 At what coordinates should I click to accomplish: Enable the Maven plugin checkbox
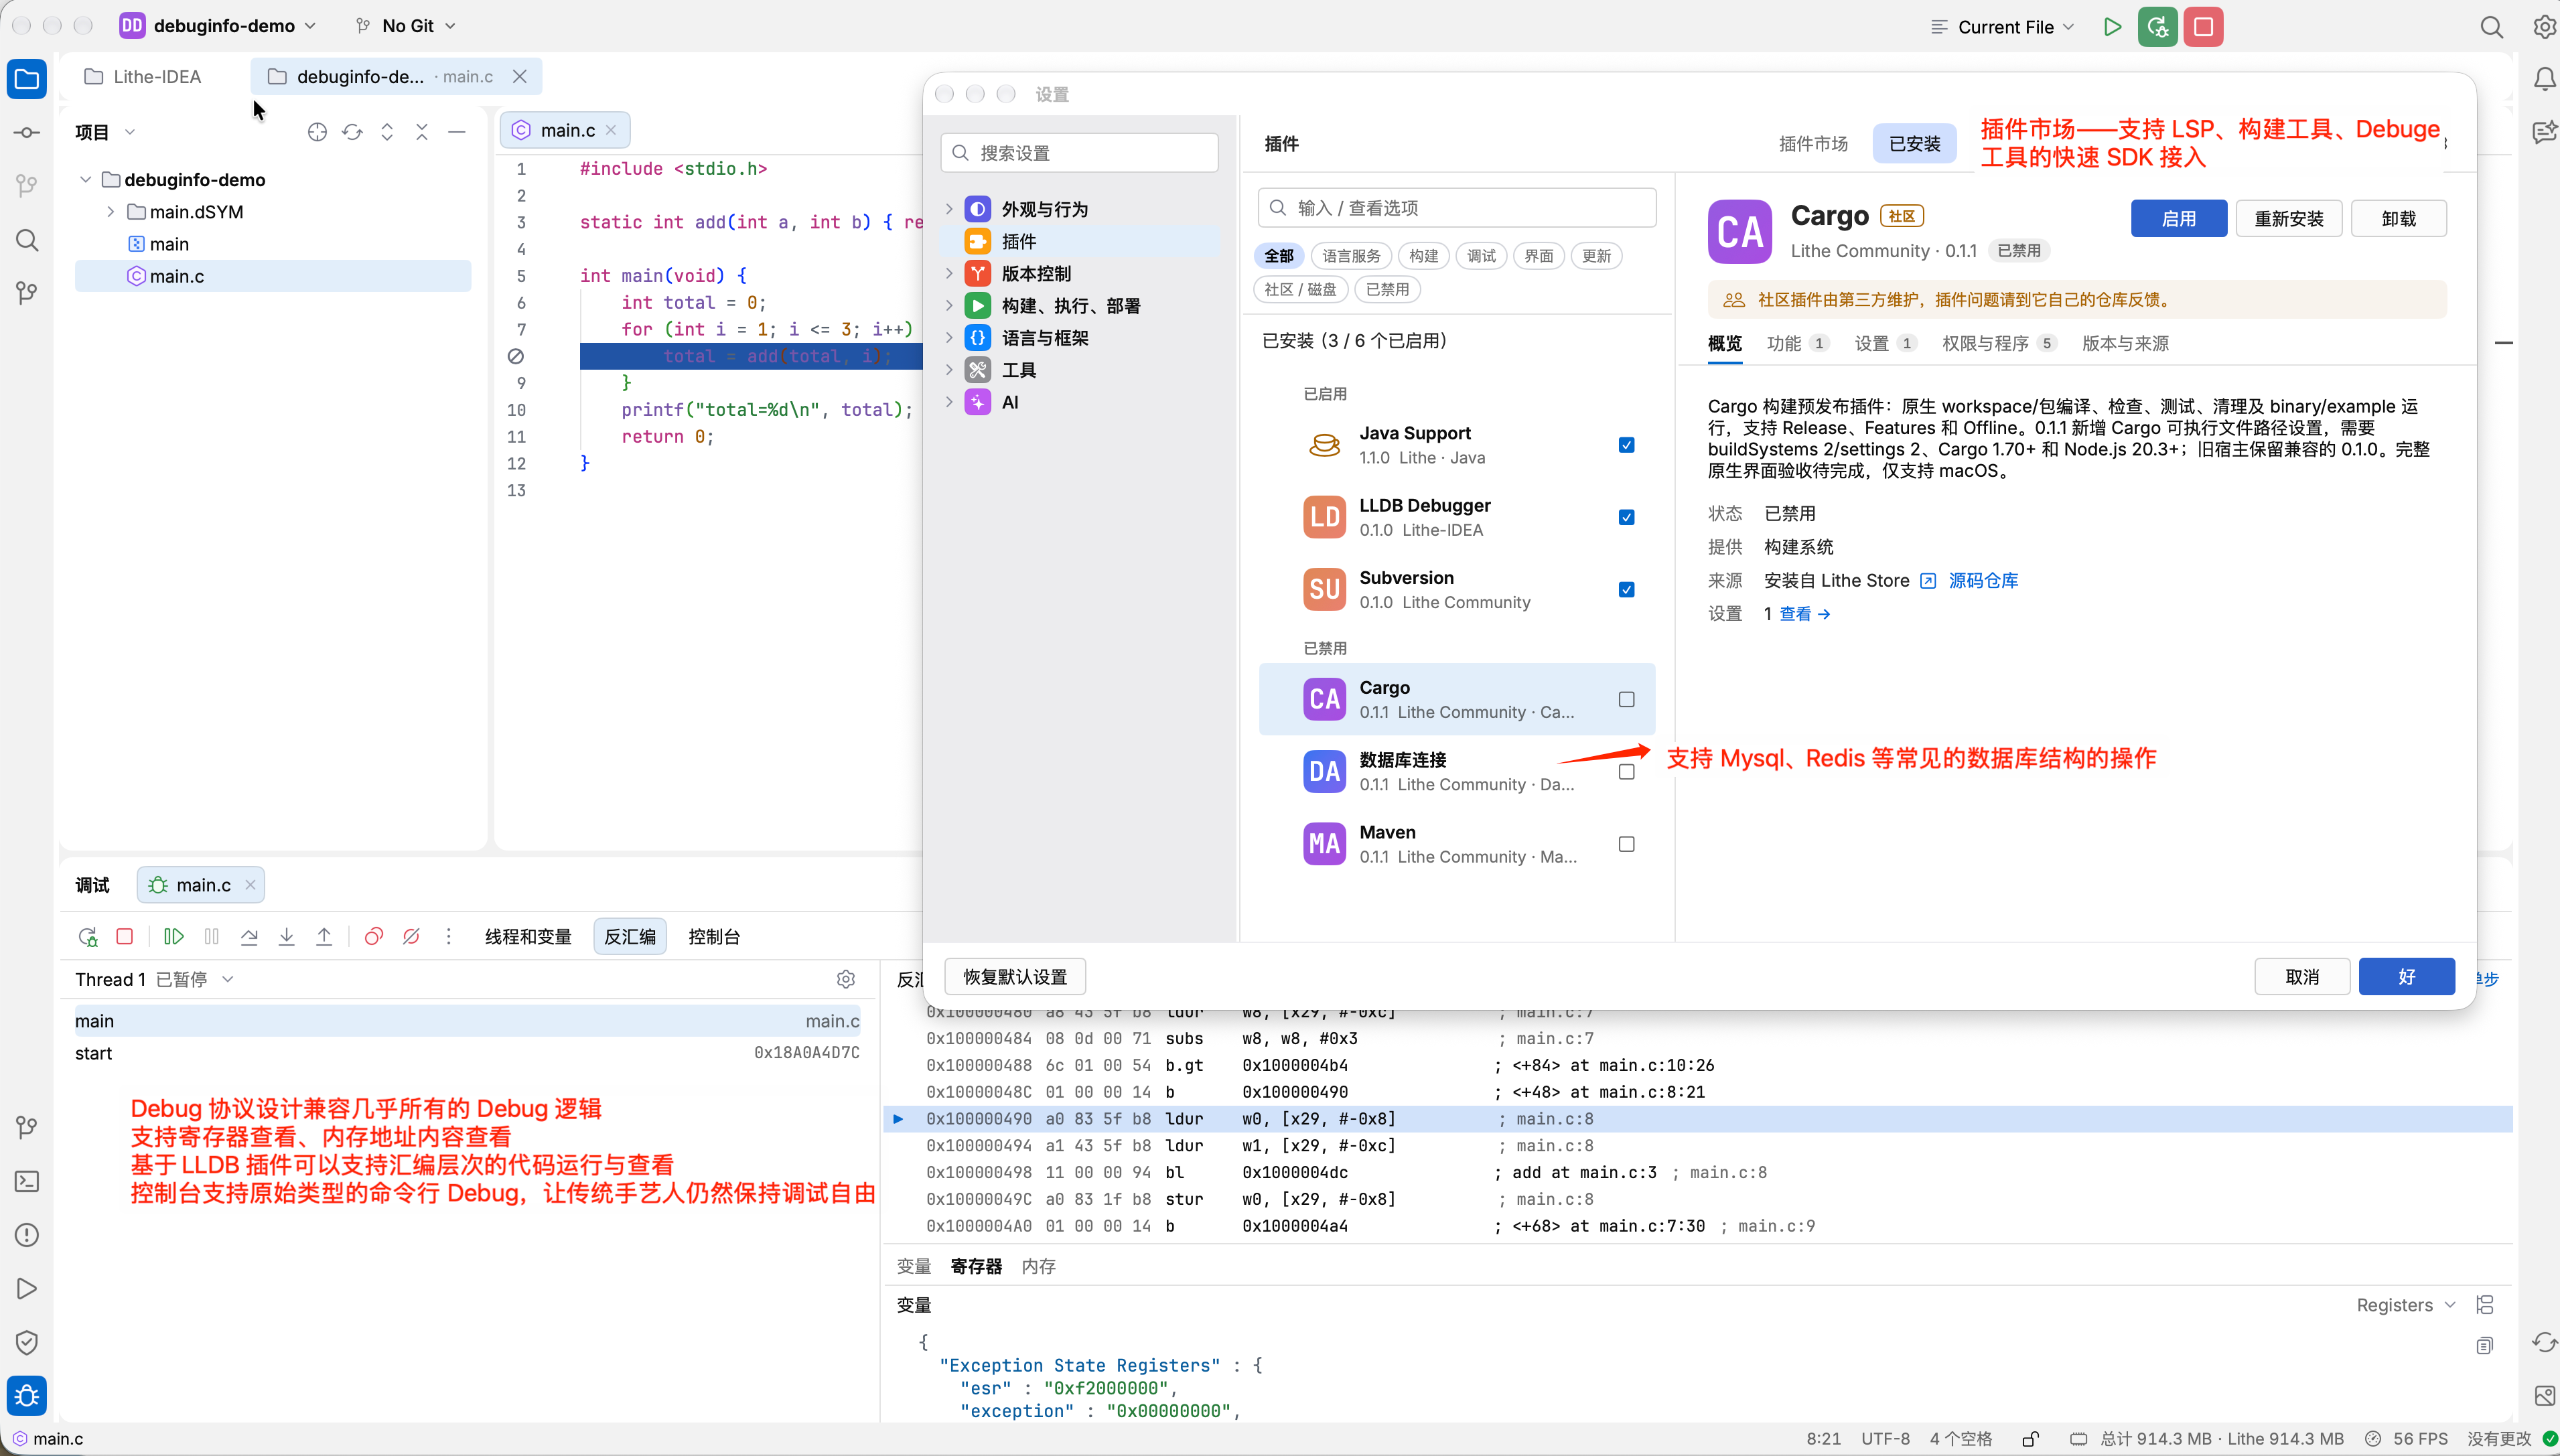[1627, 845]
